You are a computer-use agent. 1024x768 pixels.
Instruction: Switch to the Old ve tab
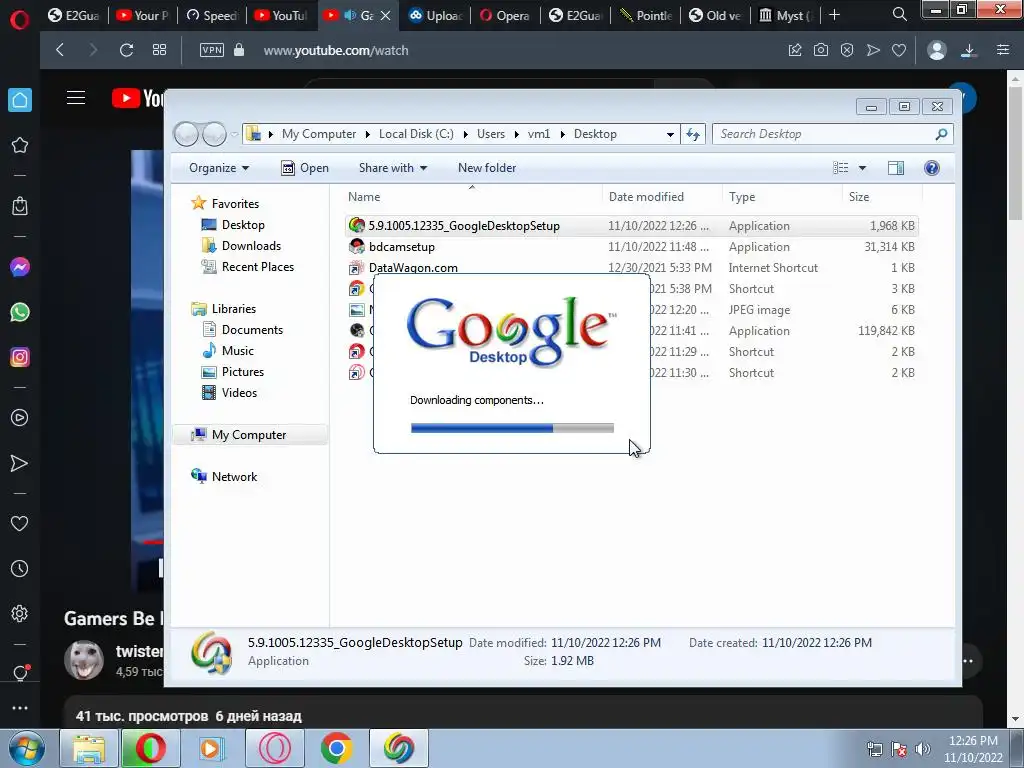pyautogui.click(x=714, y=15)
